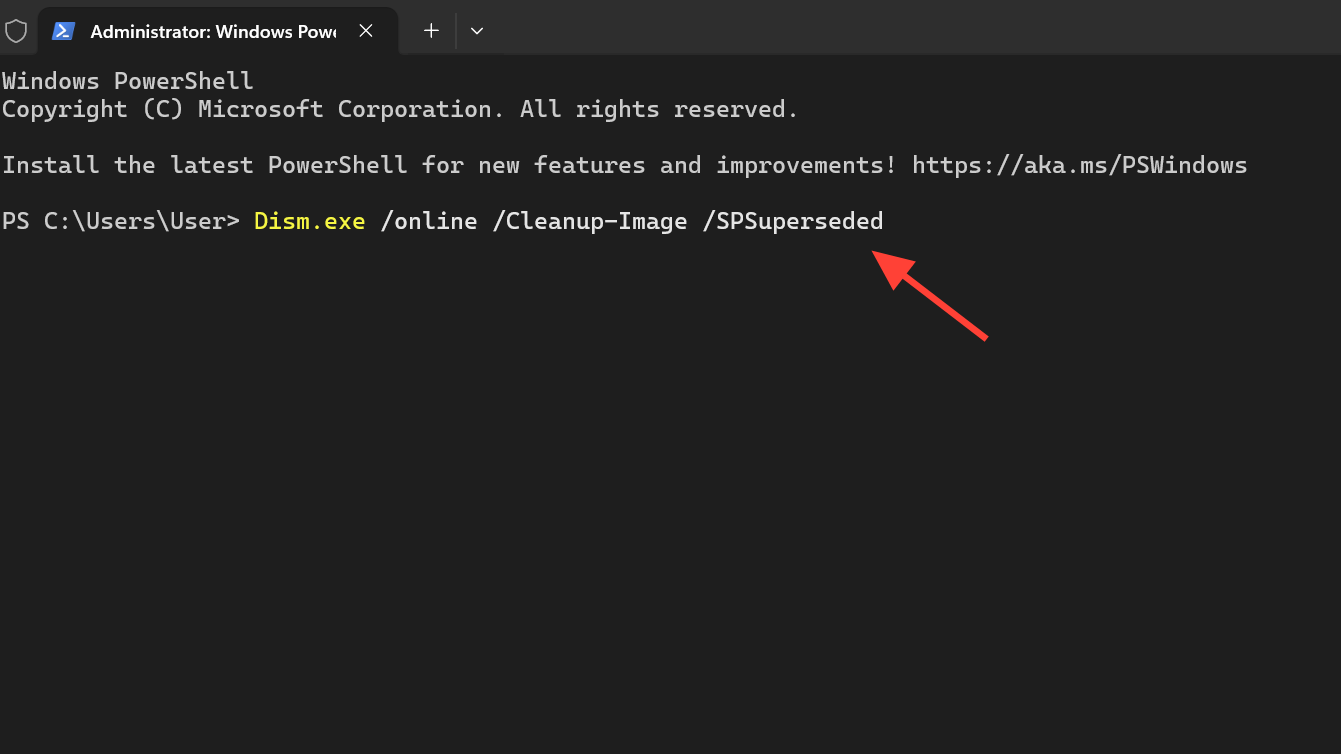Click the administrator shield icon
Viewport: 1341px width, 754px height.
pyautogui.click(x=16, y=31)
